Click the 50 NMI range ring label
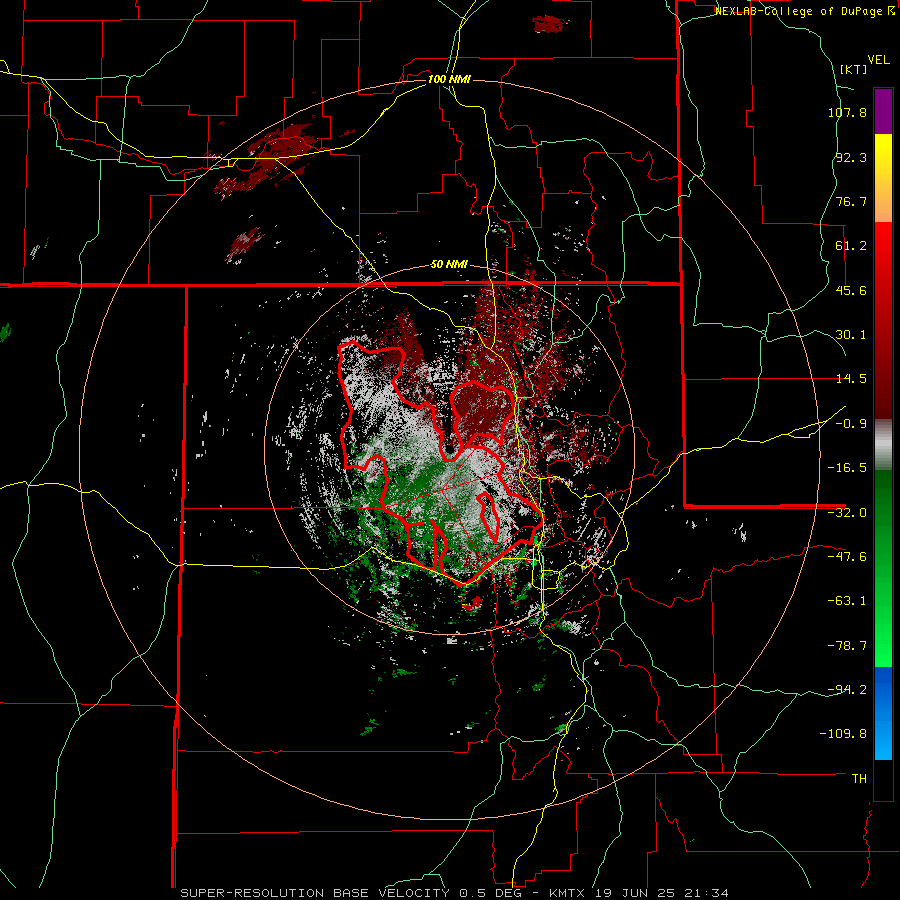Image resolution: width=900 pixels, height=900 pixels. coord(449,265)
